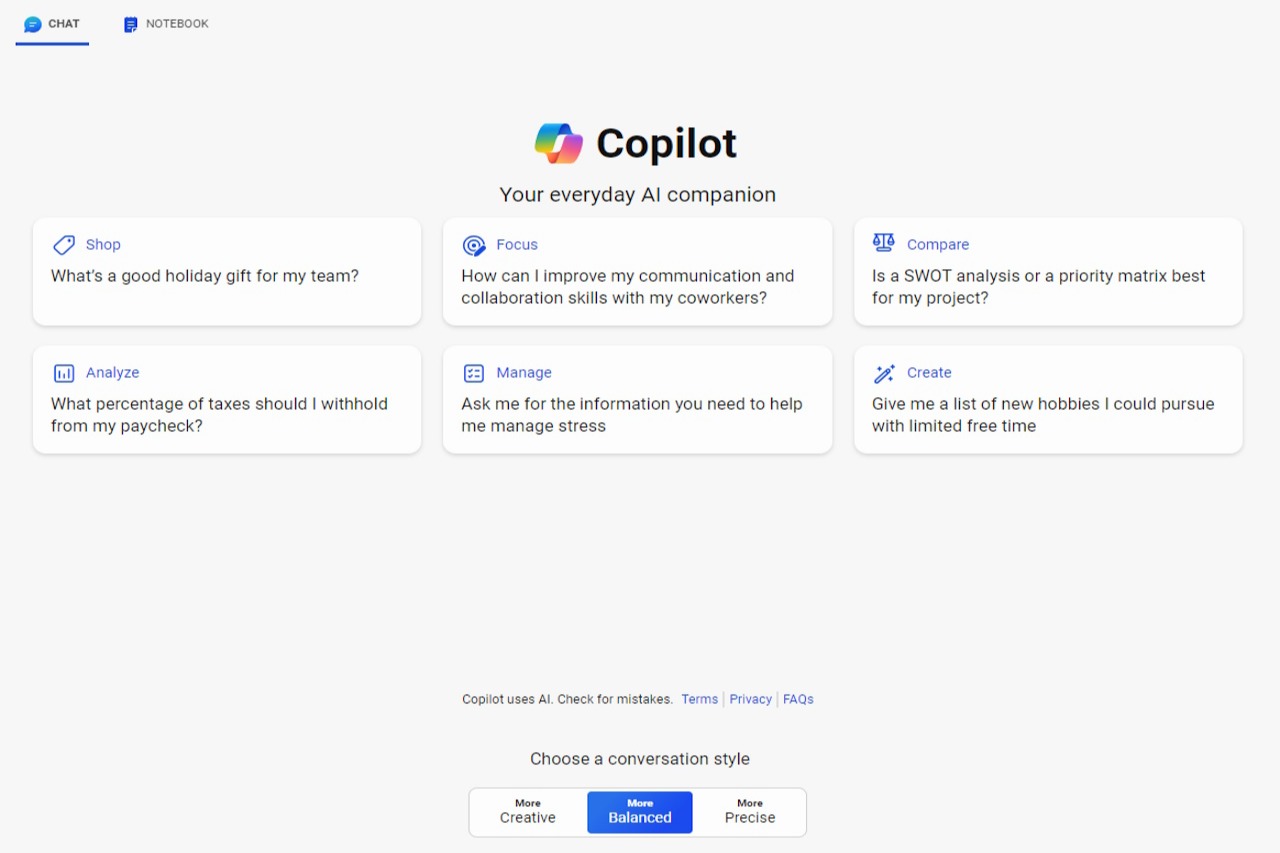Switch to the NOTEBOOK tab
Screen dimensions: 1280x853
pos(176,24)
